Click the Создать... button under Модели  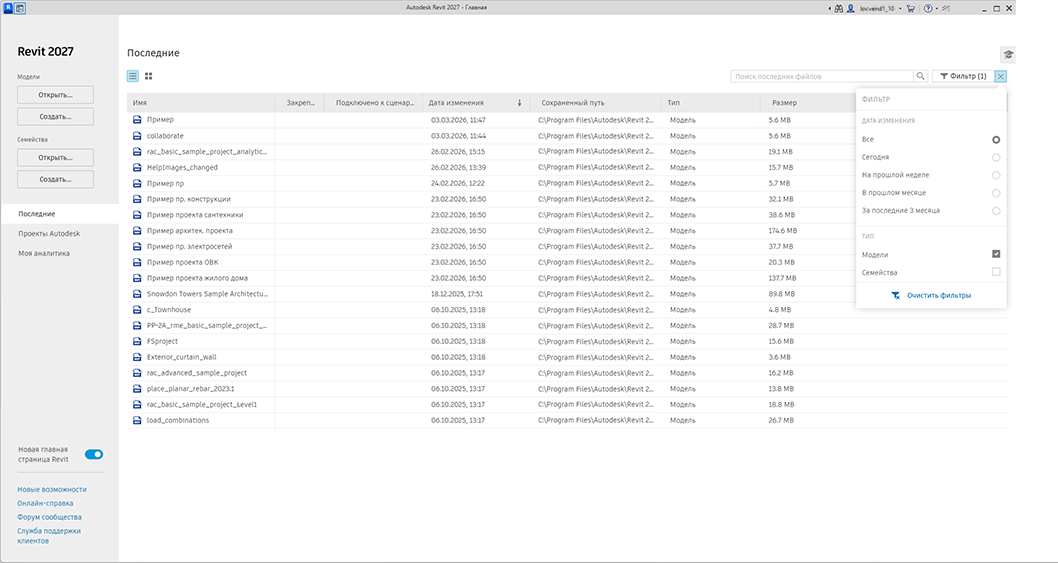click(55, 117)
